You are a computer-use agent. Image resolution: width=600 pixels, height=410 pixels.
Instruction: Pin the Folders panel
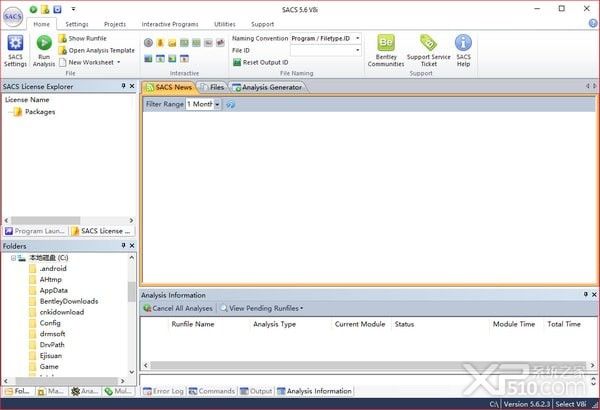pyautogui.click(x=123, y=245)
